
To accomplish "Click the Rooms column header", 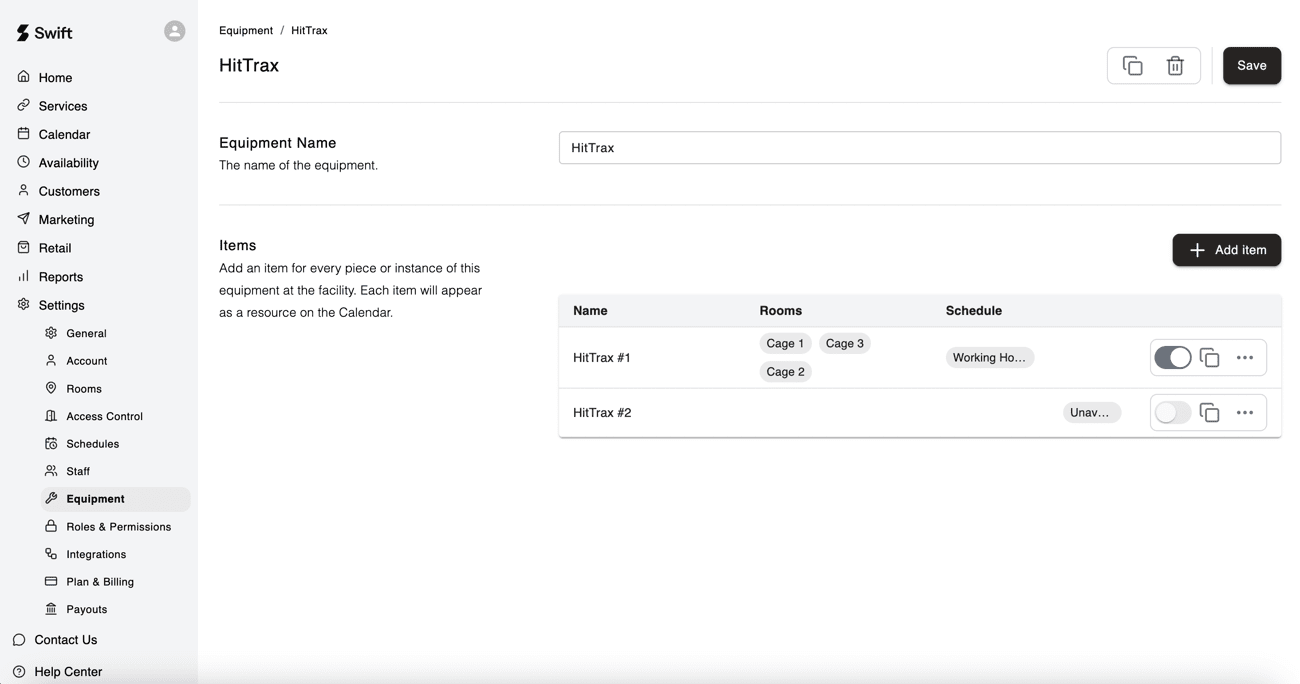I will 781,311.
